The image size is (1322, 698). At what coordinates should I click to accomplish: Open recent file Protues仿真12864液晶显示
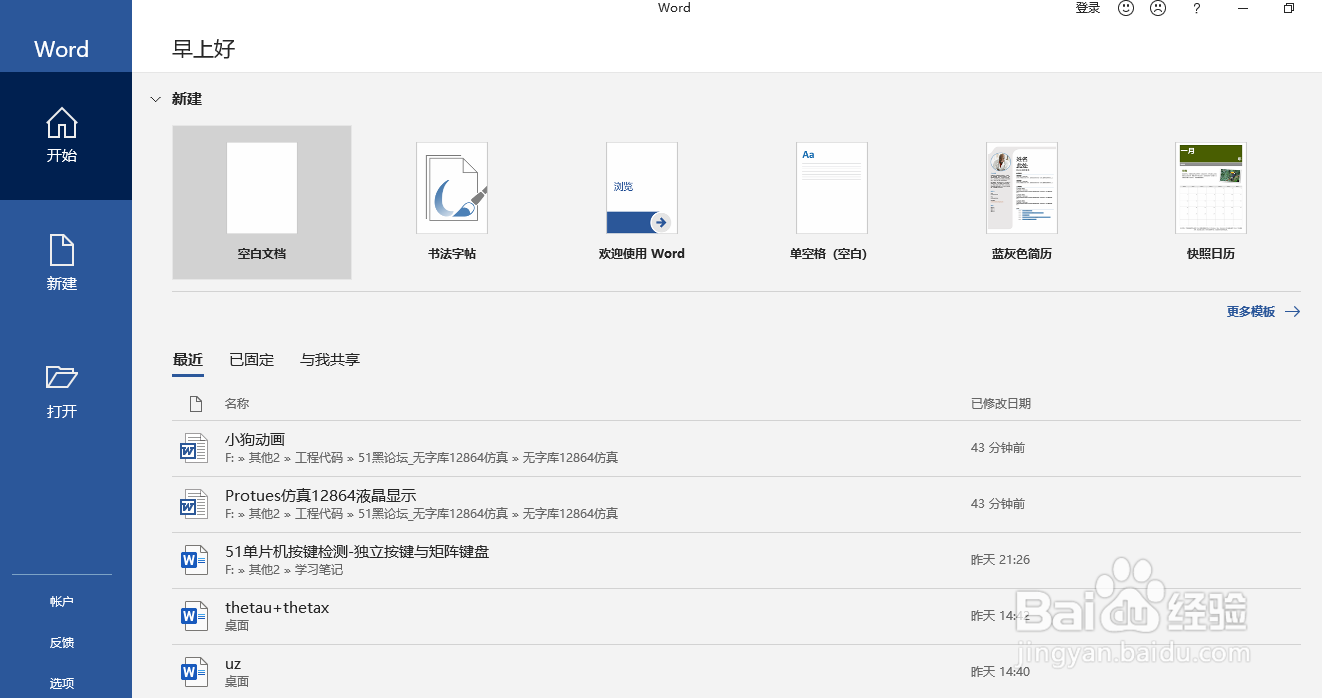tap(320, 495)
